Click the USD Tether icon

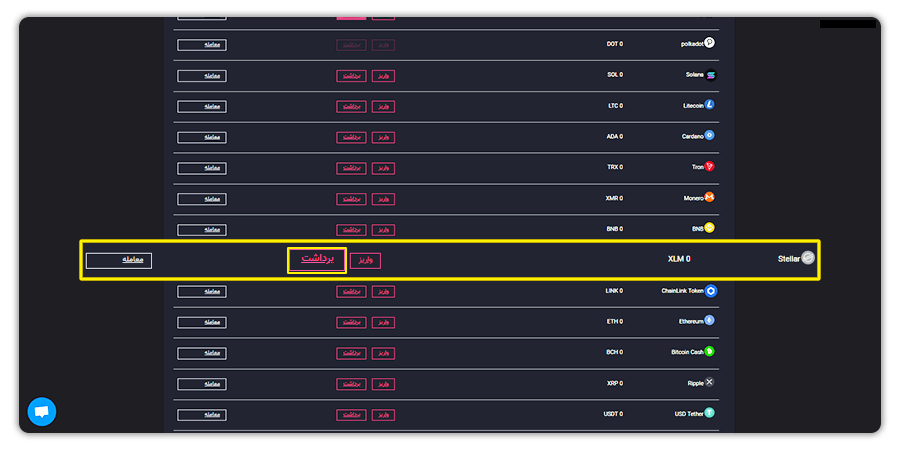tap(709, 413)
